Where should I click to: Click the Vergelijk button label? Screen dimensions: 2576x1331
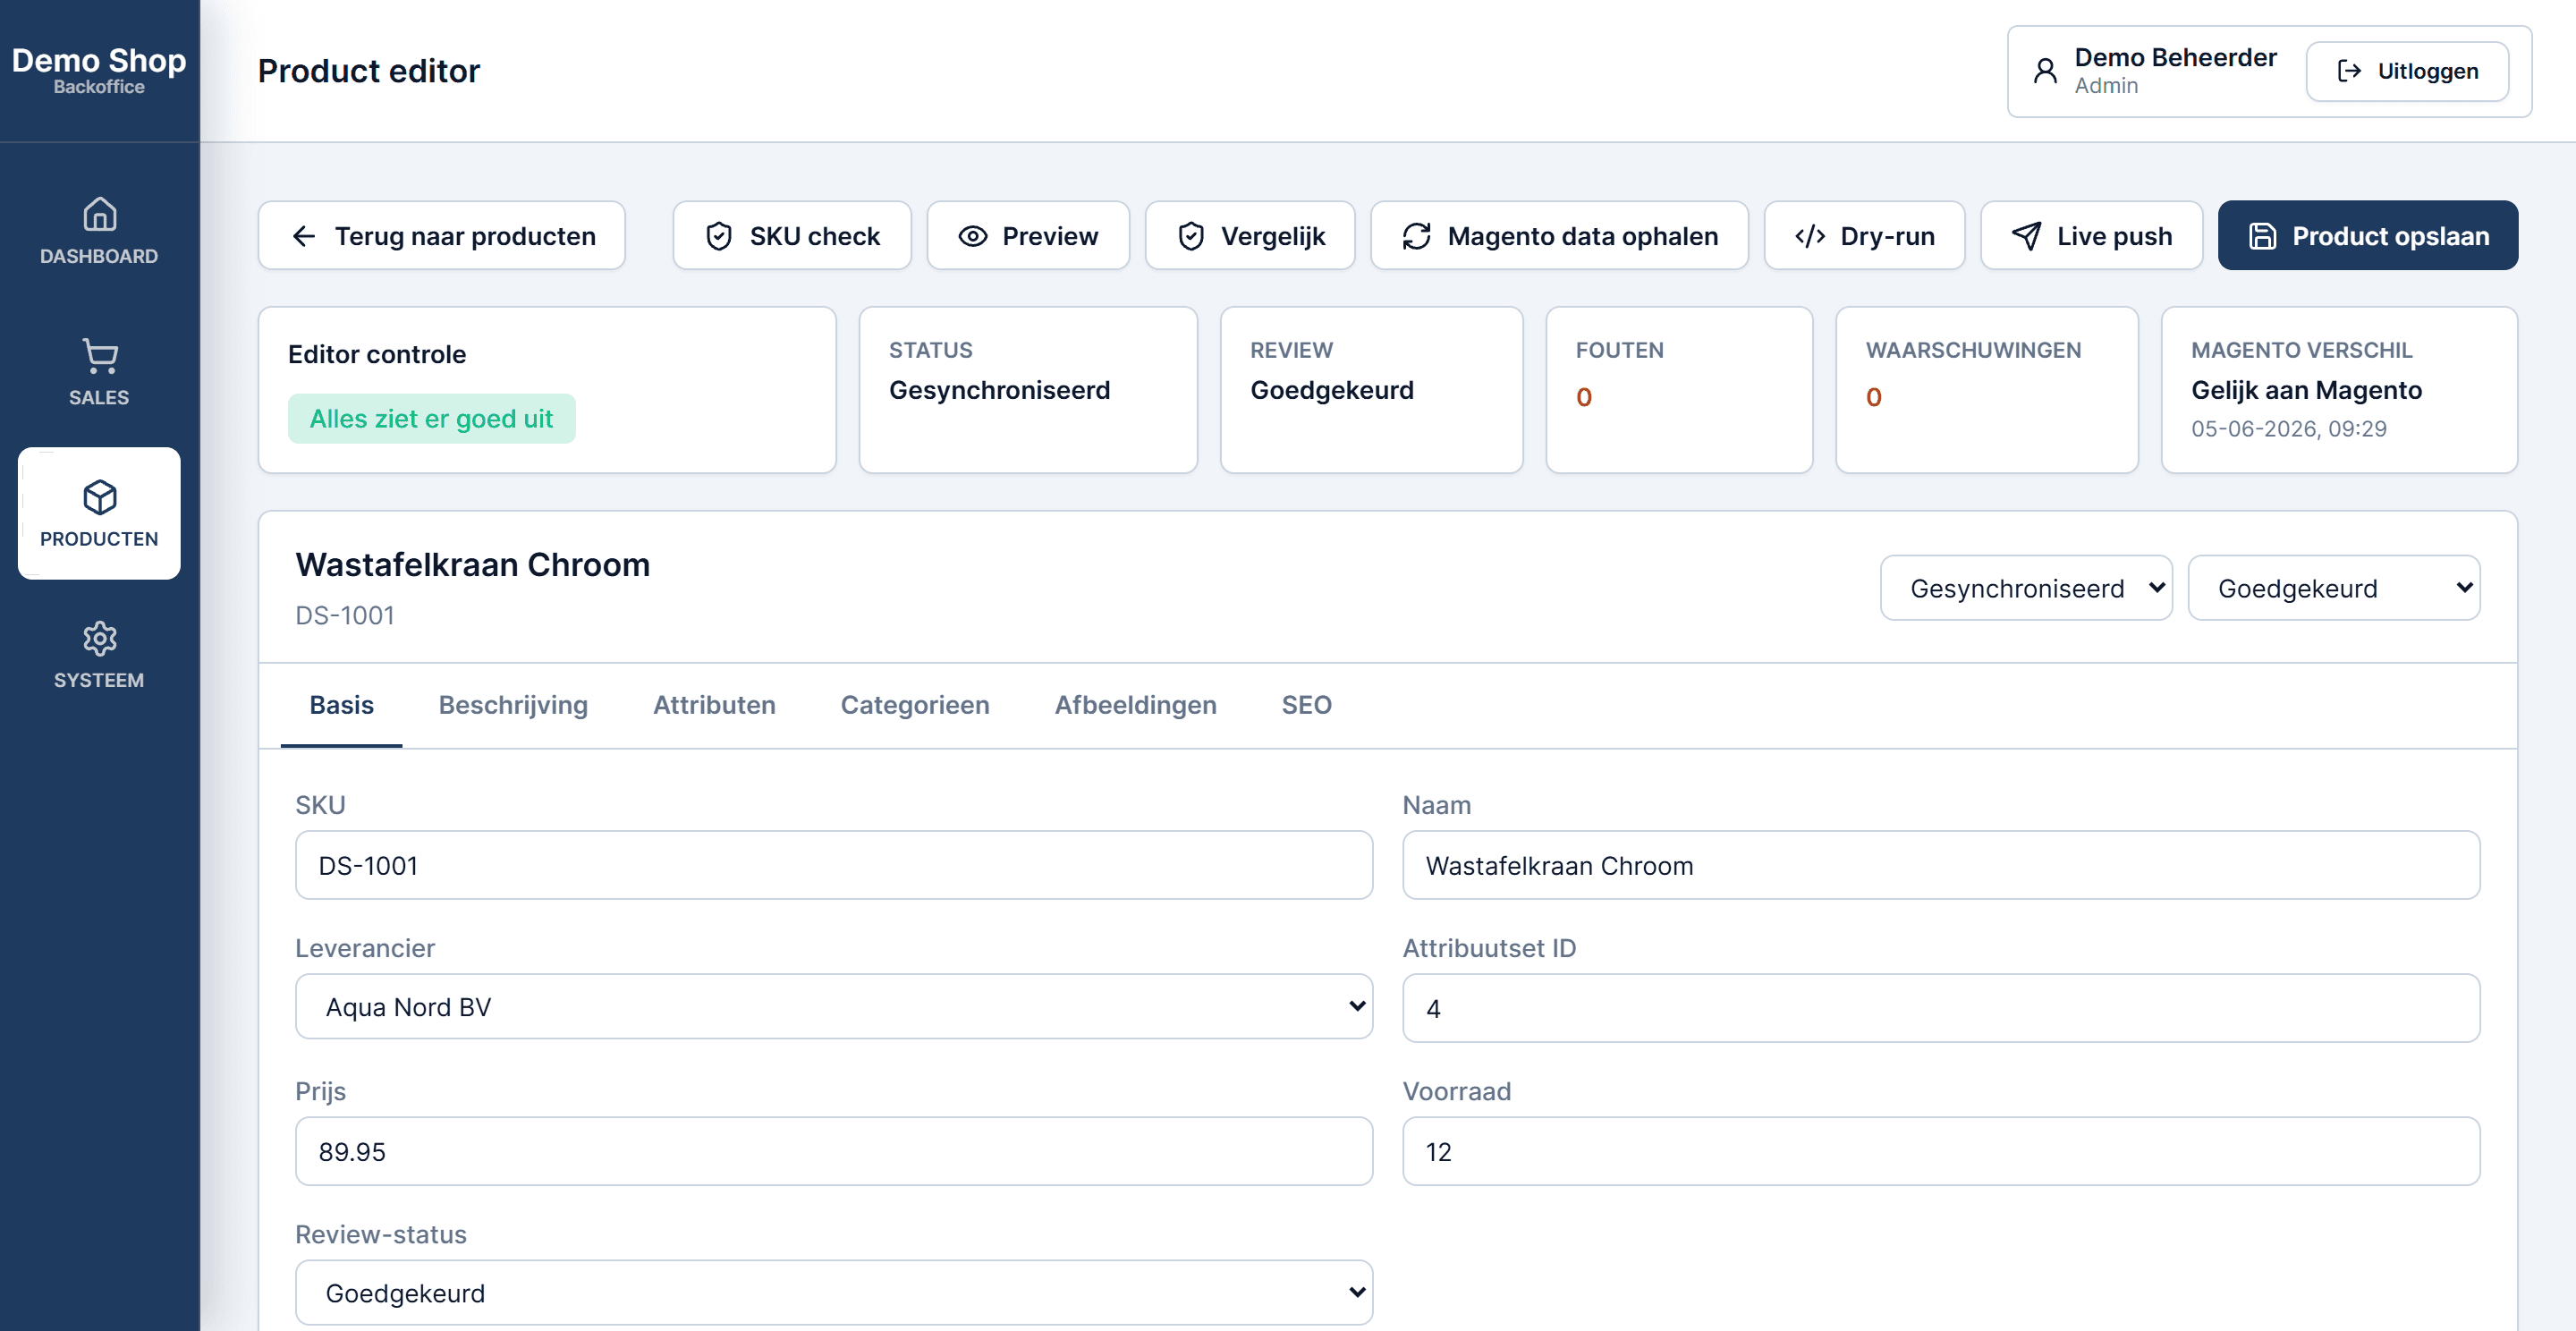(1273, 236)
